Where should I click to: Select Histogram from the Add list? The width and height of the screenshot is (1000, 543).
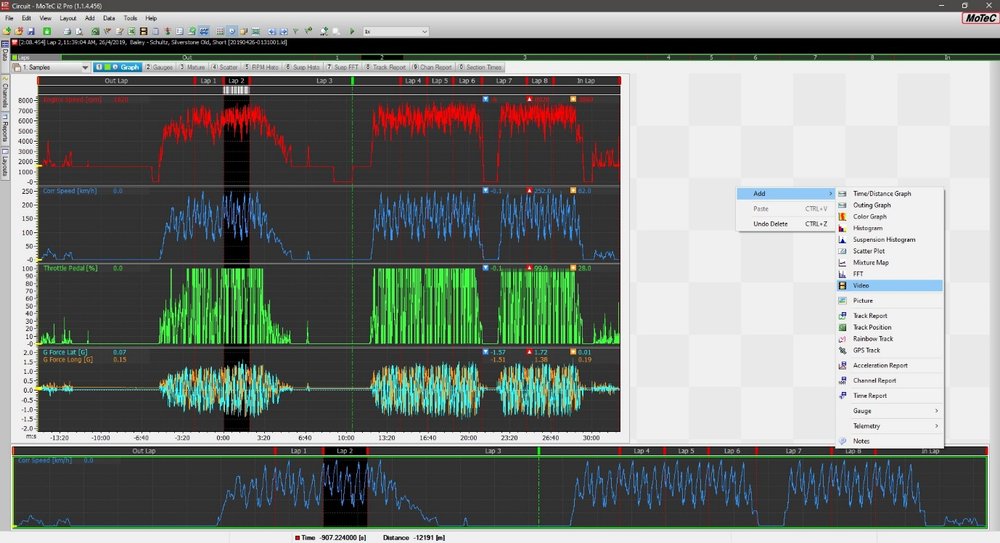890,228
